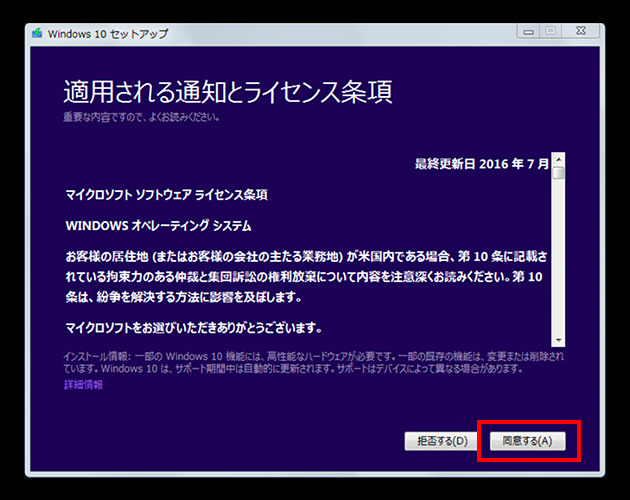Click the 拒否する(D) decline button
630x500 pixels.
pos(442,441)
